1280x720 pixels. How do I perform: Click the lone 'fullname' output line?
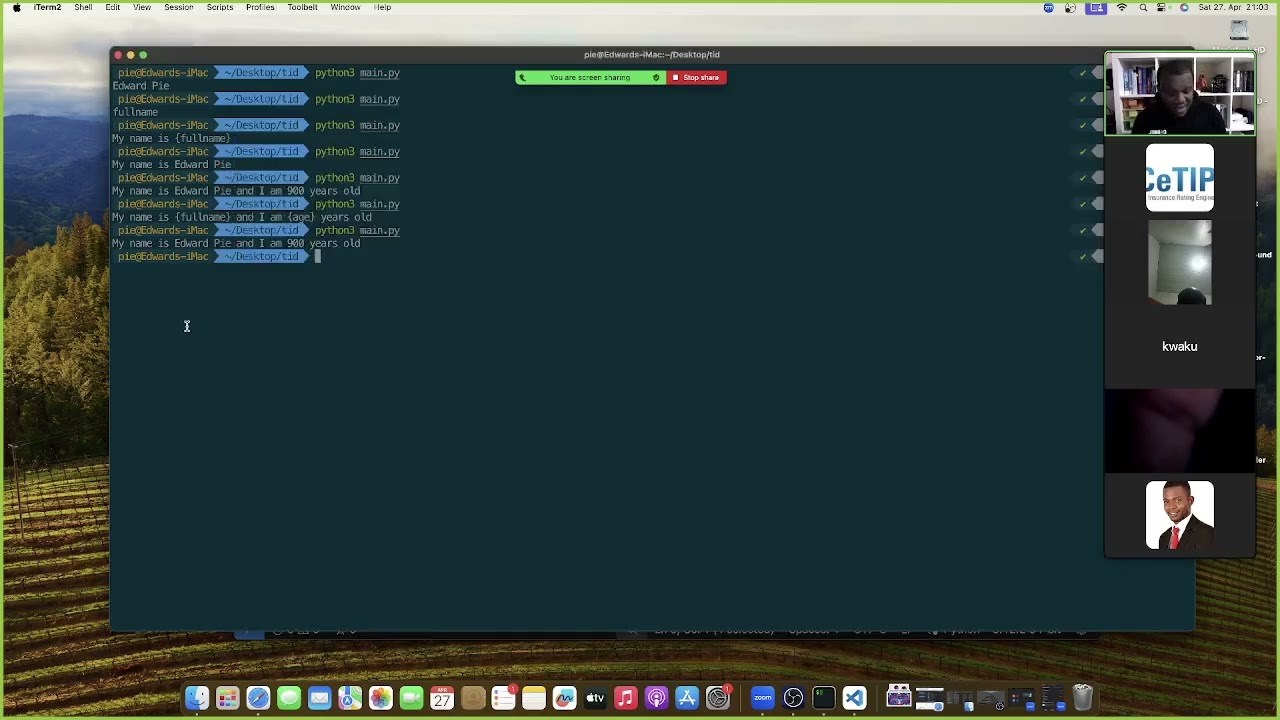pos(135,112)
